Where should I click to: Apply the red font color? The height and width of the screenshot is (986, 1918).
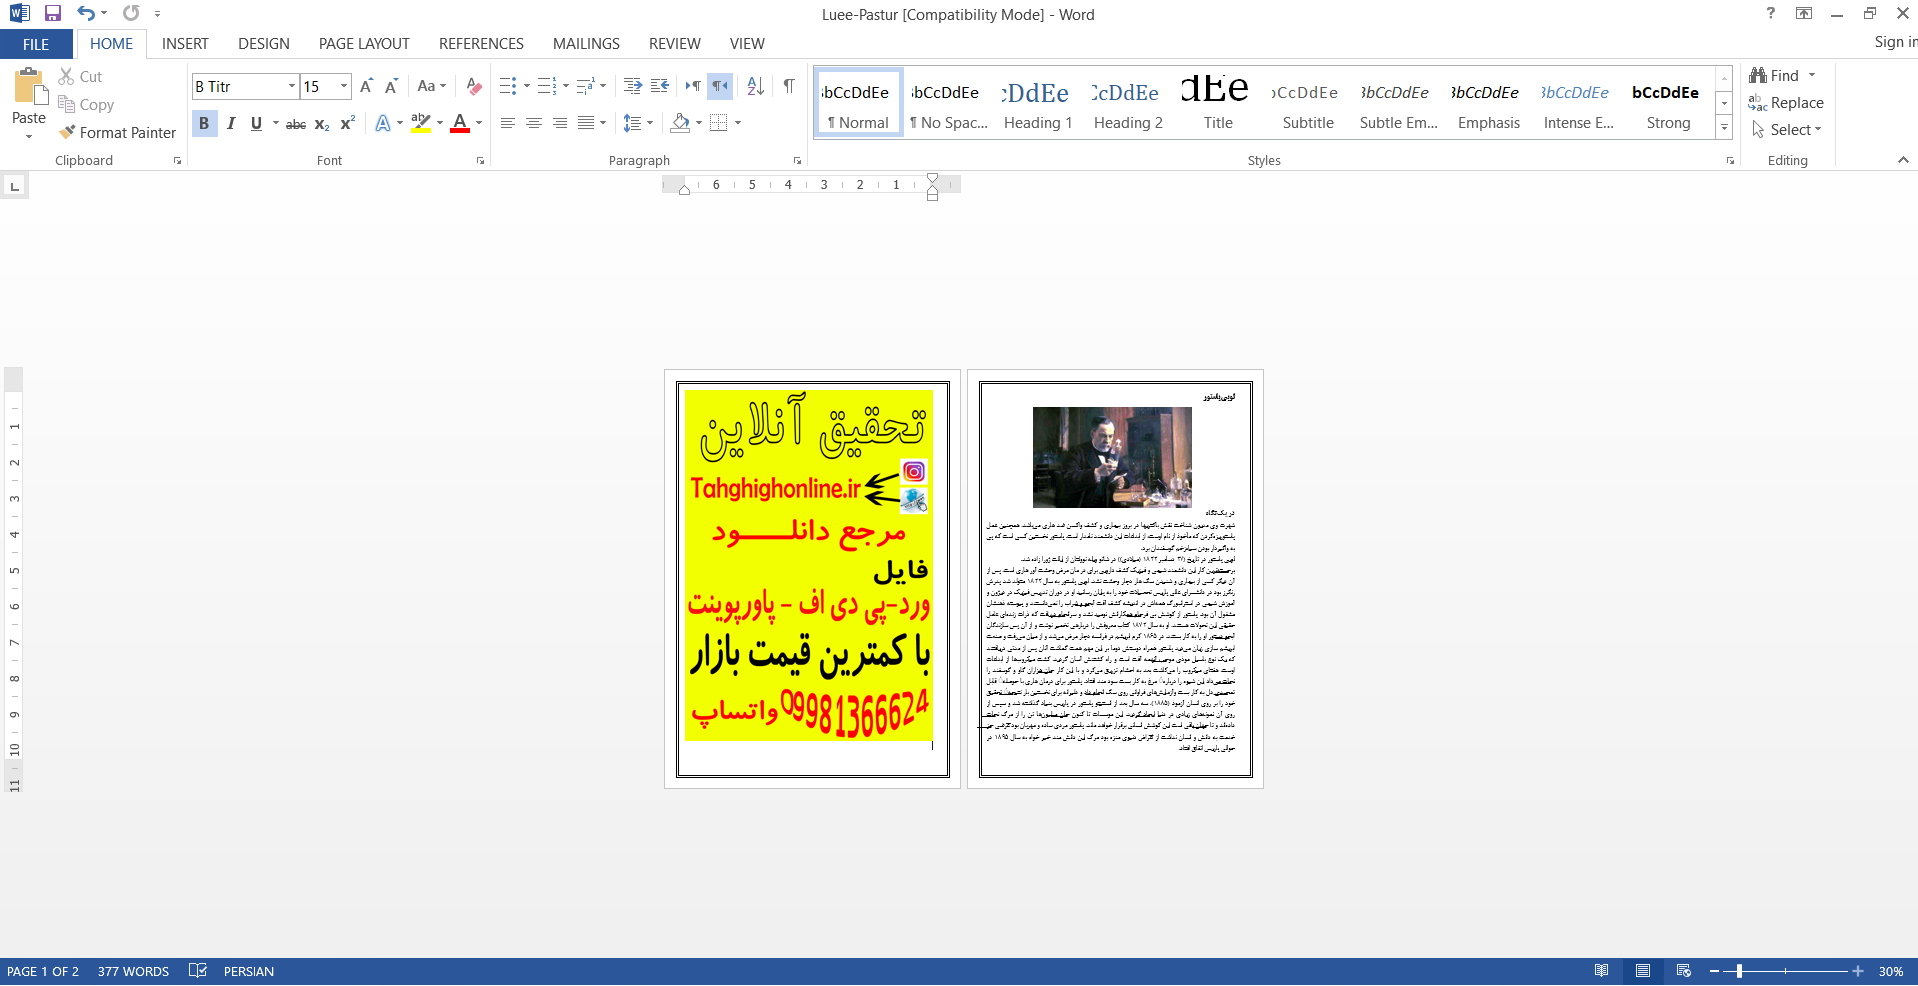click(460, 123)
